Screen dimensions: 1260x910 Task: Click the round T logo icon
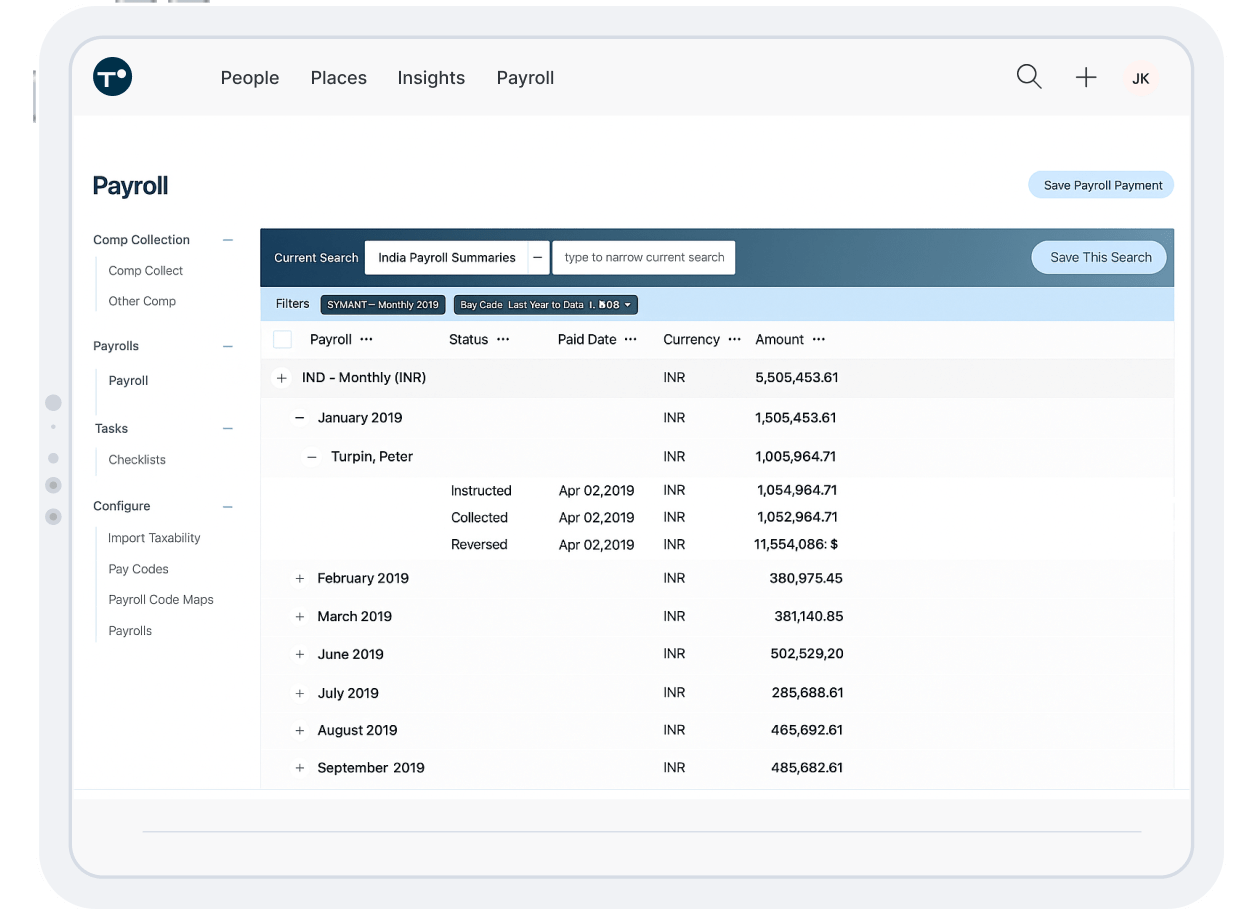coord(113,77)
